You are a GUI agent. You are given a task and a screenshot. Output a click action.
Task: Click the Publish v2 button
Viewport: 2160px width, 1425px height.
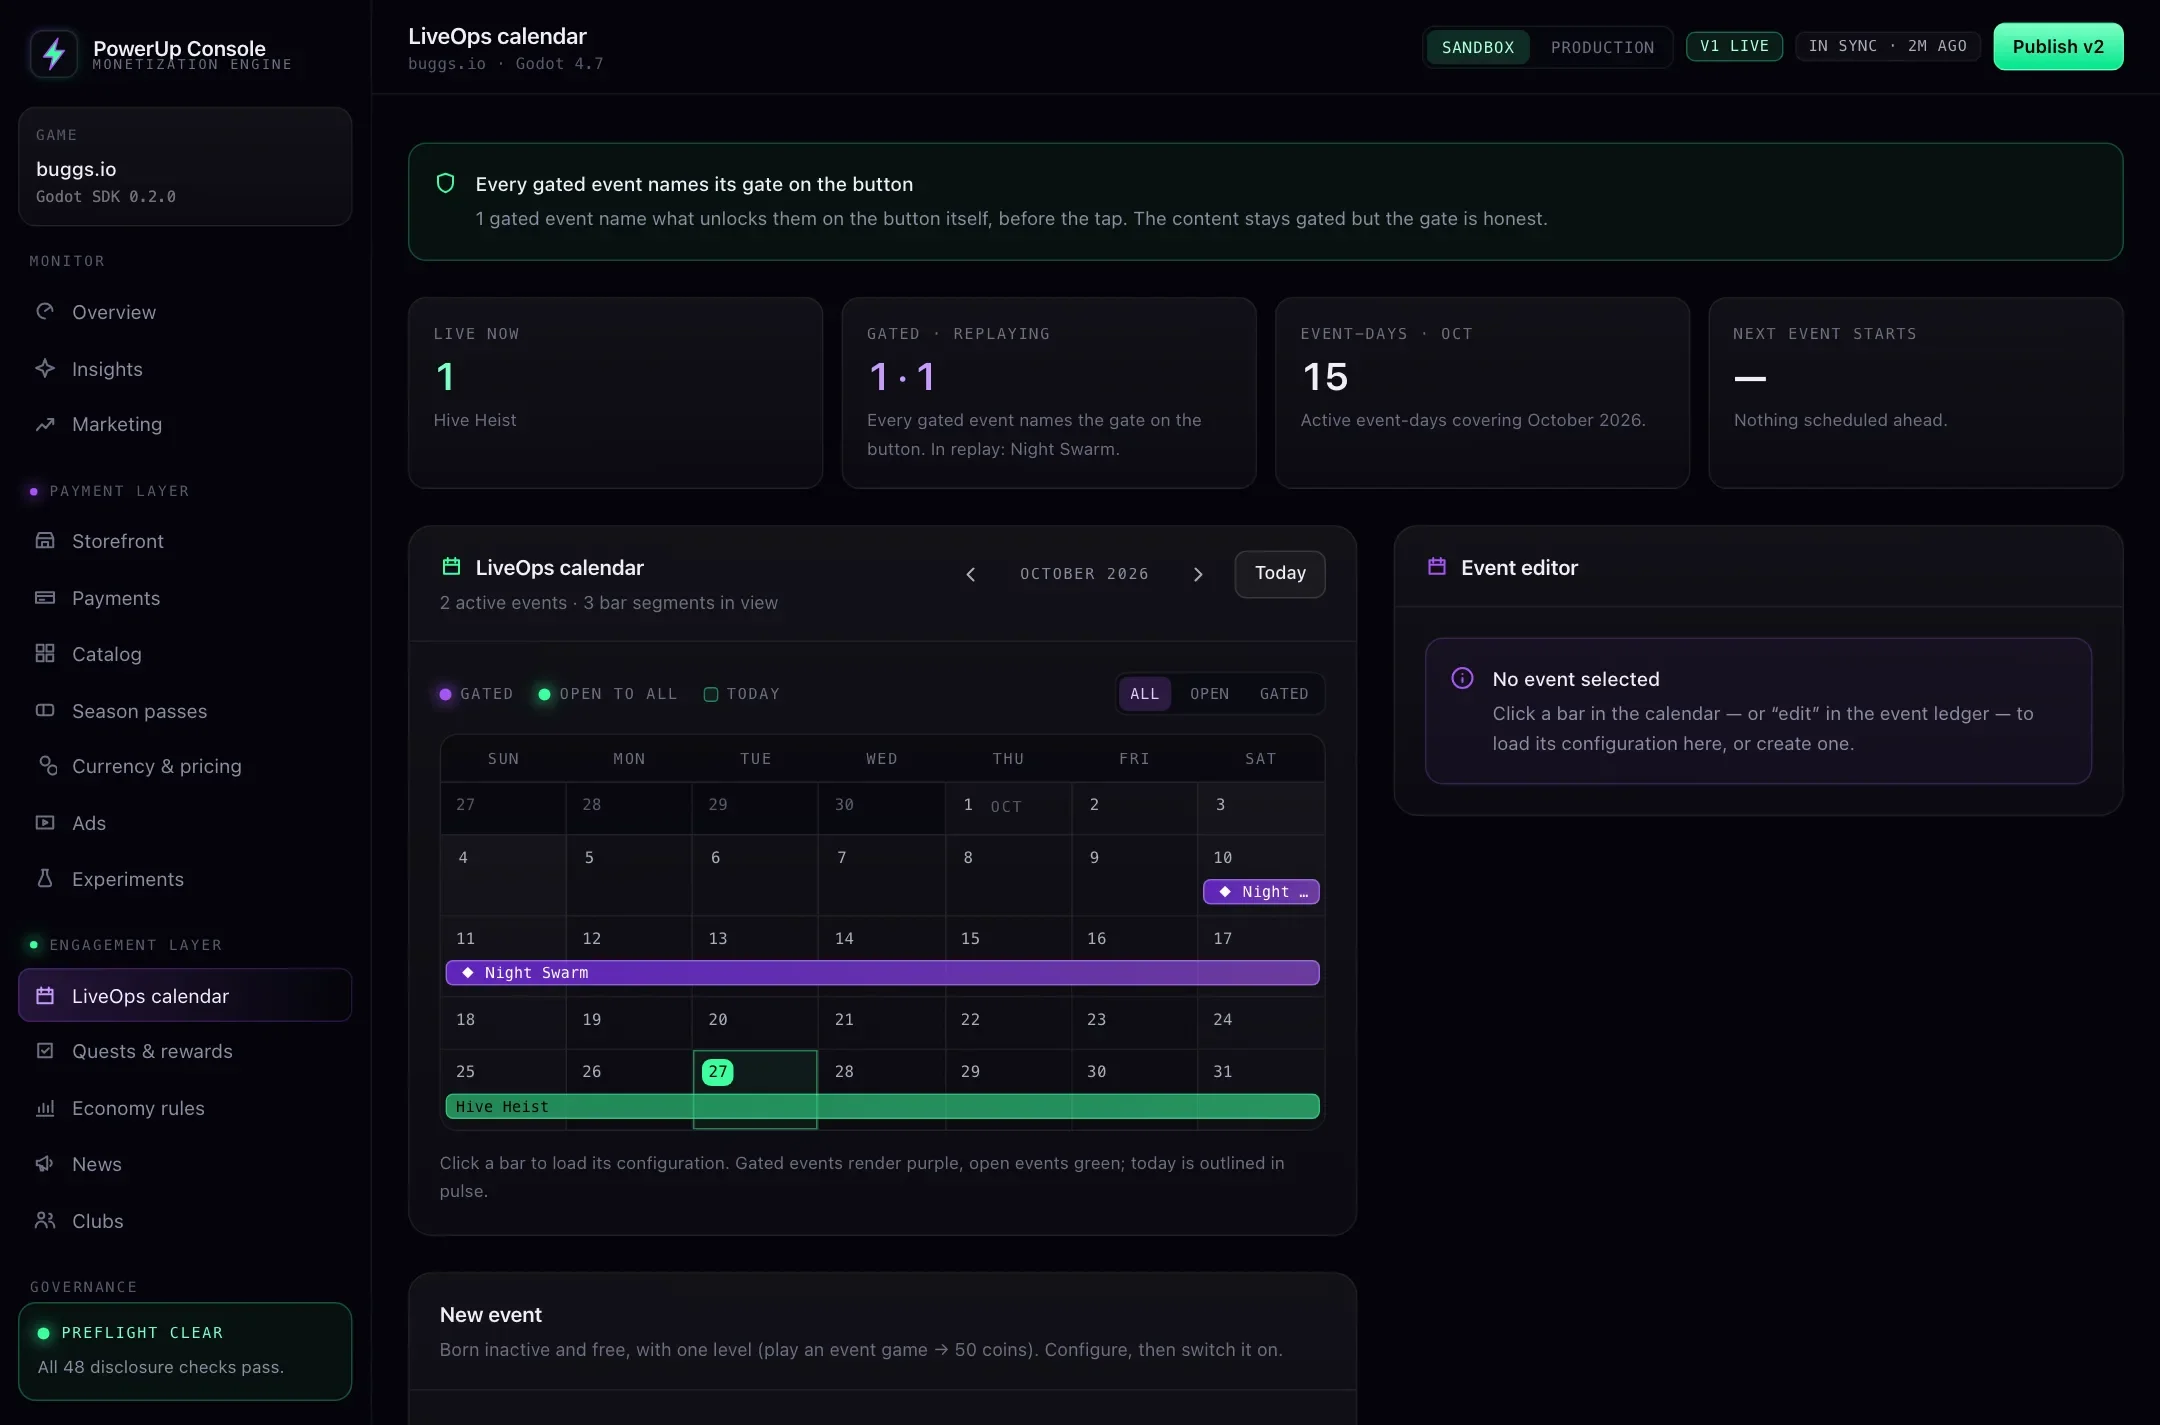coord(2058,47)
